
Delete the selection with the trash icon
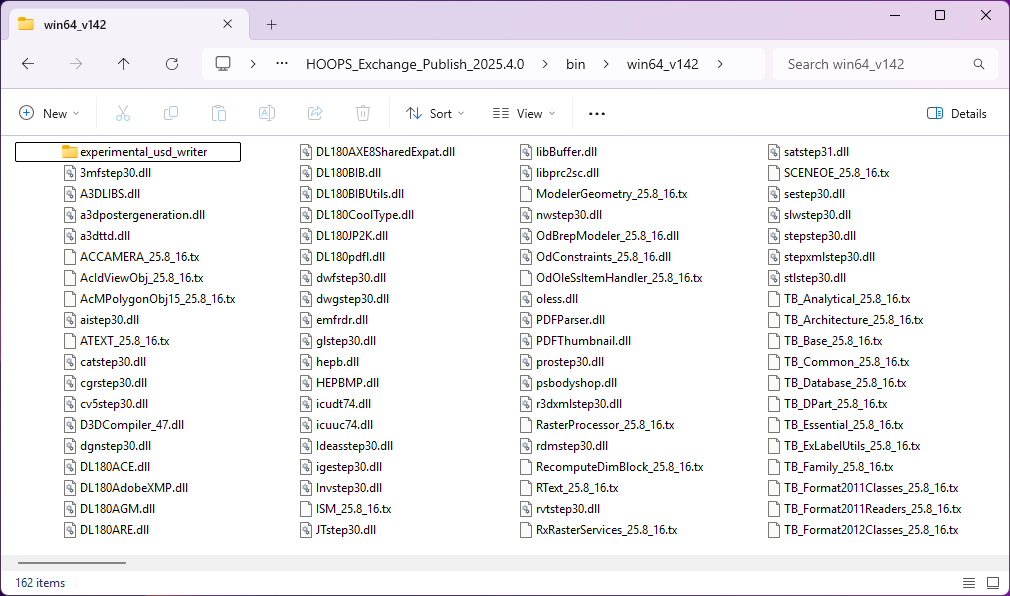pos(362,113)
